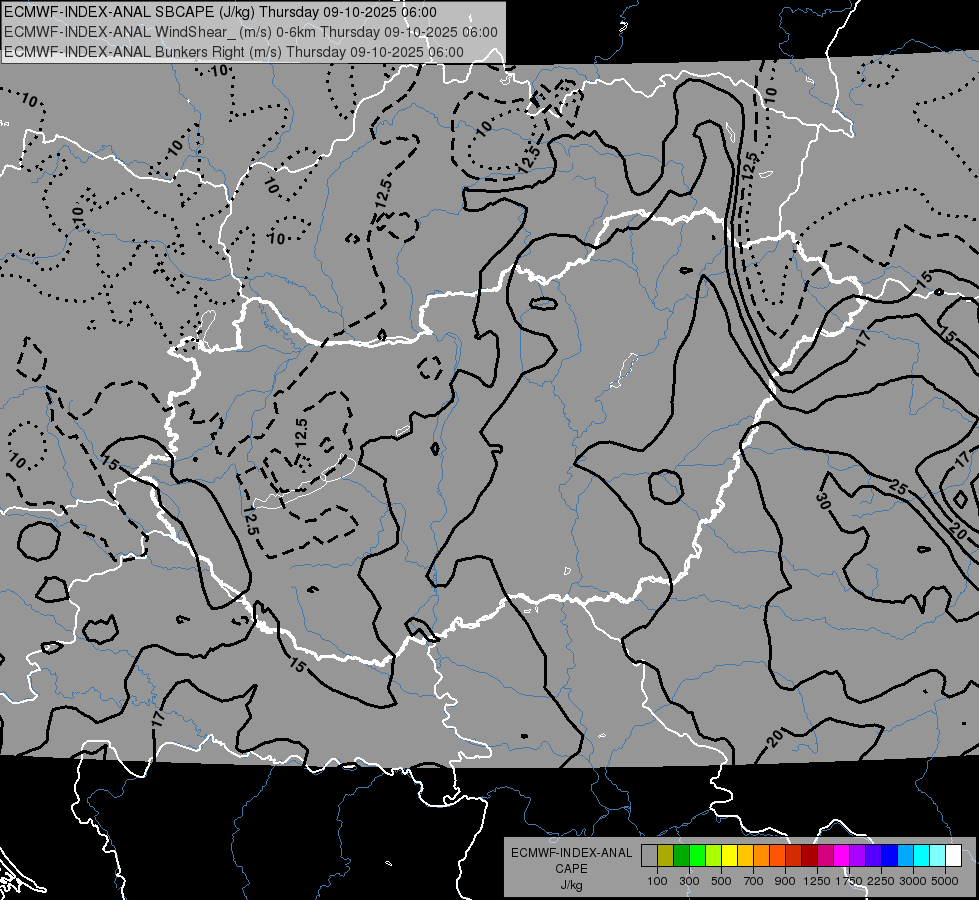This screenshot has height=900, width=979.
Task: Click the J/kg unit label in the legend
Action: pos(571,885)
